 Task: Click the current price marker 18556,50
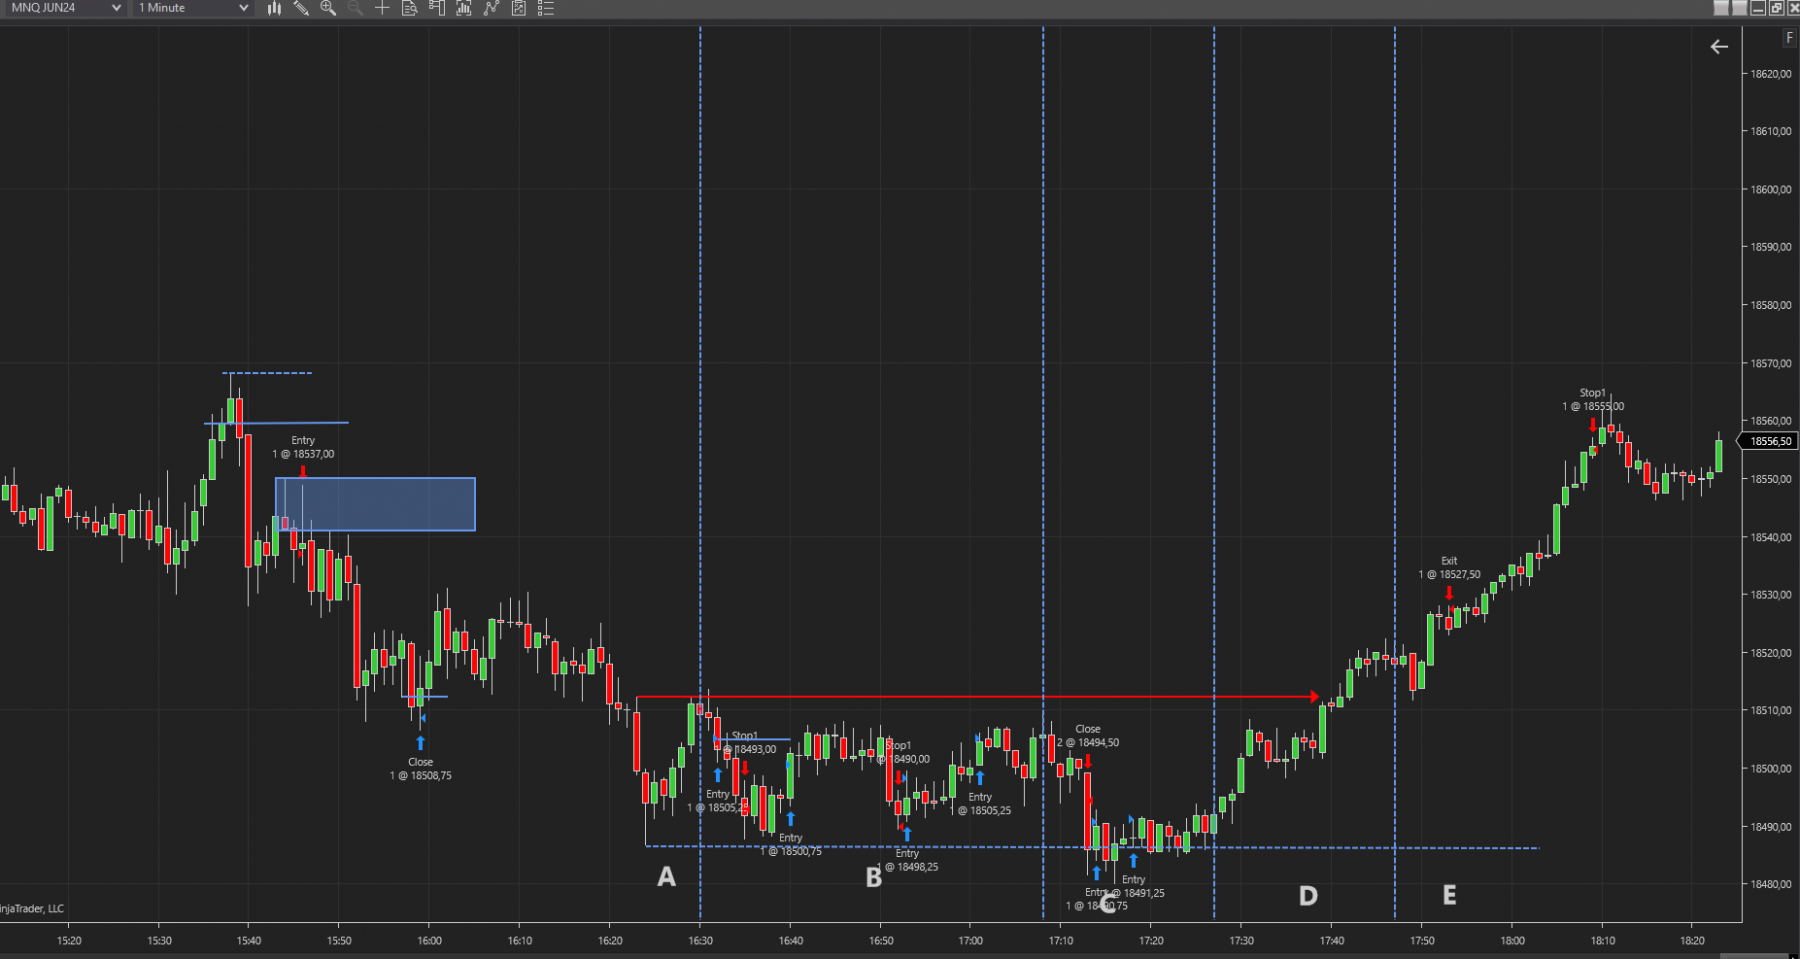(x=1767, y=441)
